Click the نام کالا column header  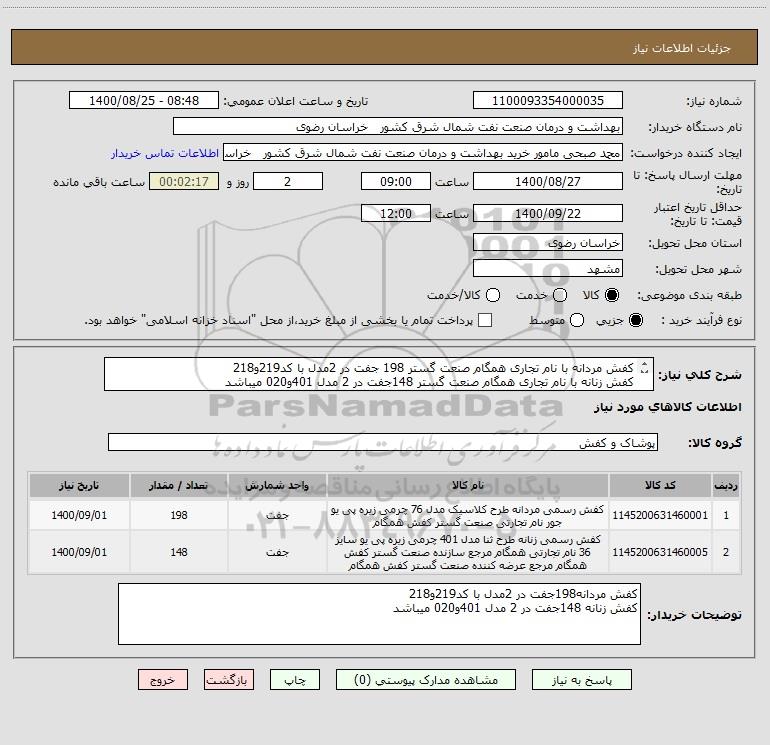(468, 485)
